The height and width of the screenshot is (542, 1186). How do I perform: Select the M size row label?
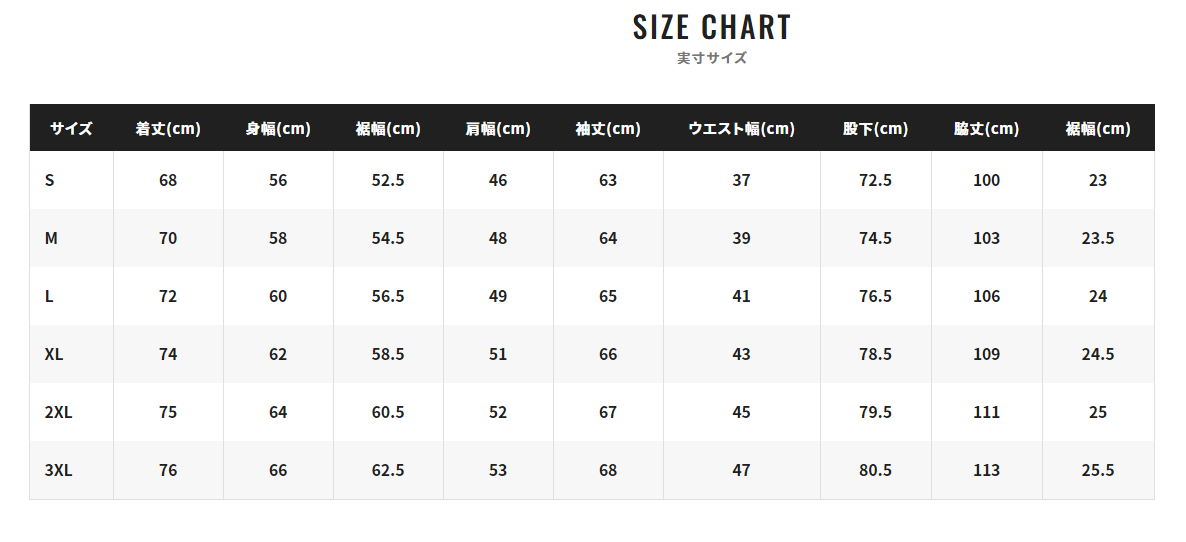tap(51, 238)
